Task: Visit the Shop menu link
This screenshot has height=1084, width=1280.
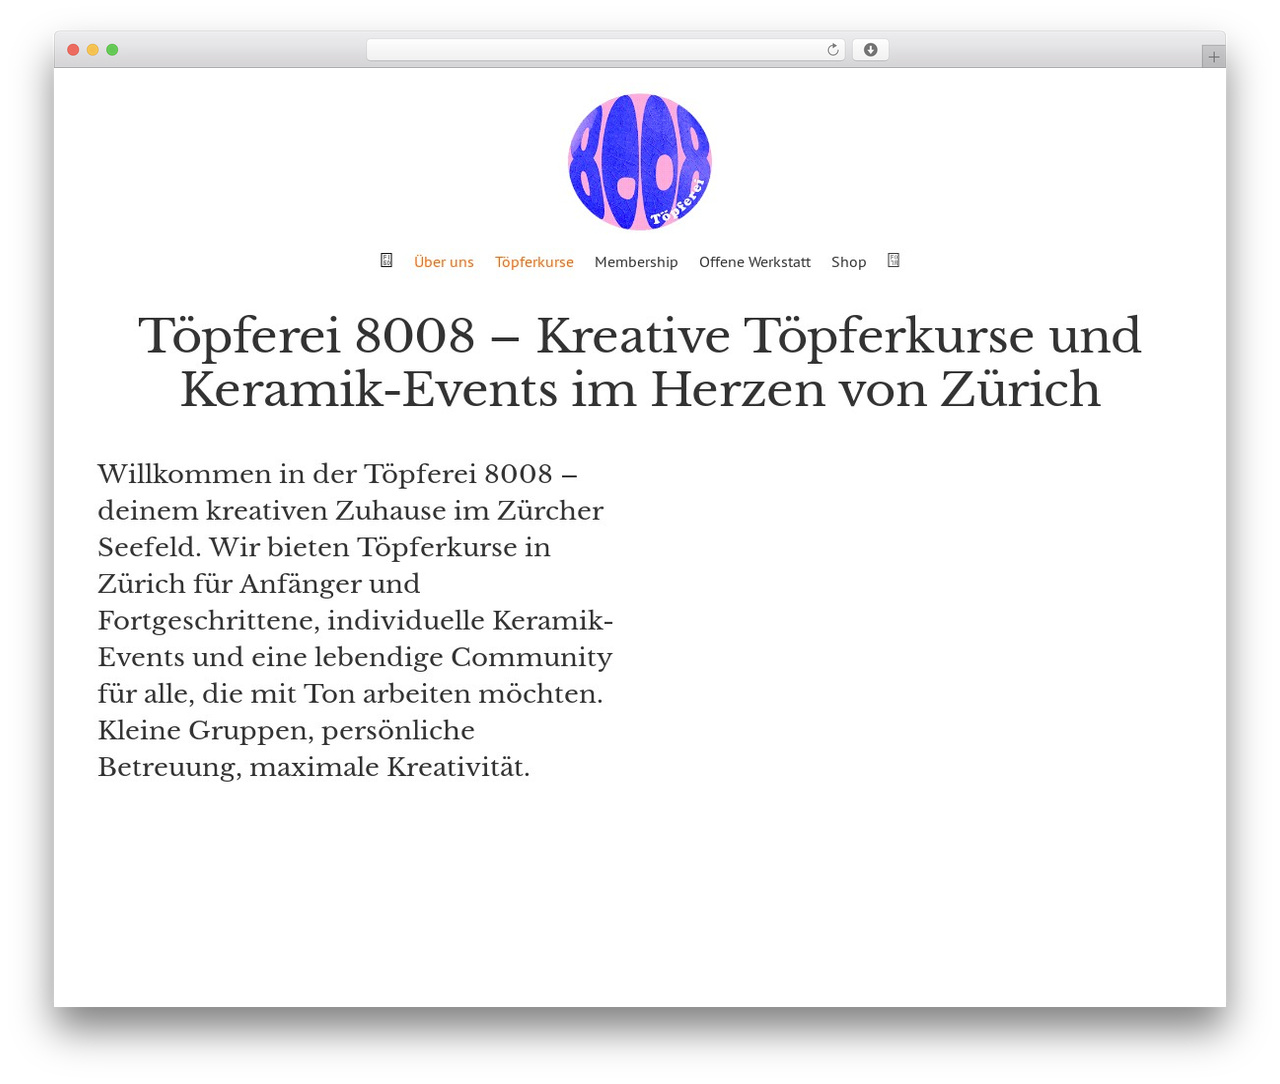Action: 849,262
